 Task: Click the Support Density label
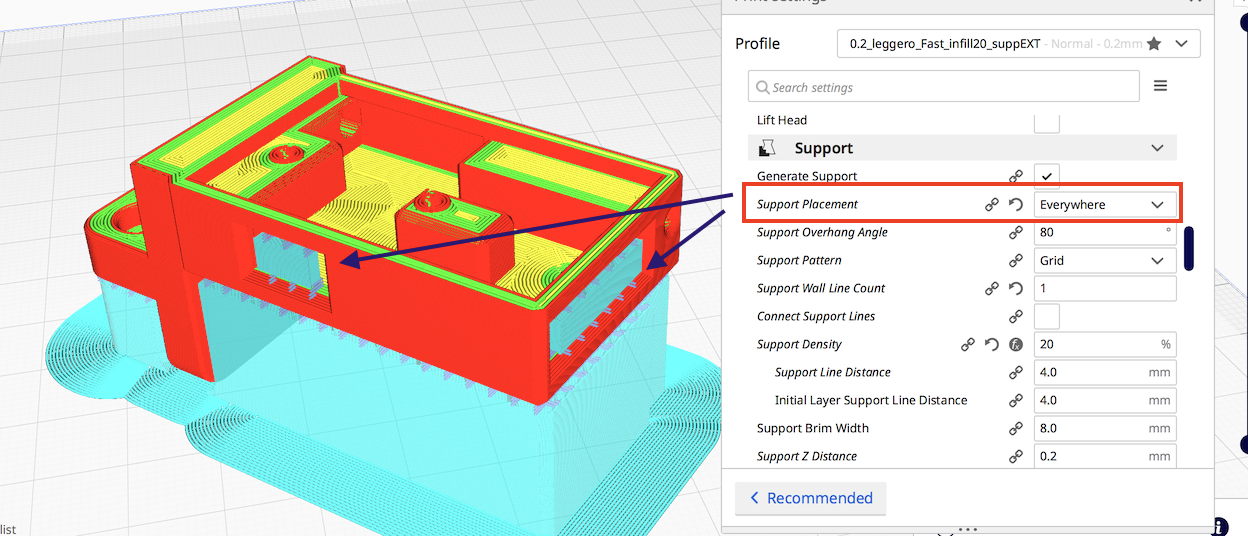click(x=799, y=344)
